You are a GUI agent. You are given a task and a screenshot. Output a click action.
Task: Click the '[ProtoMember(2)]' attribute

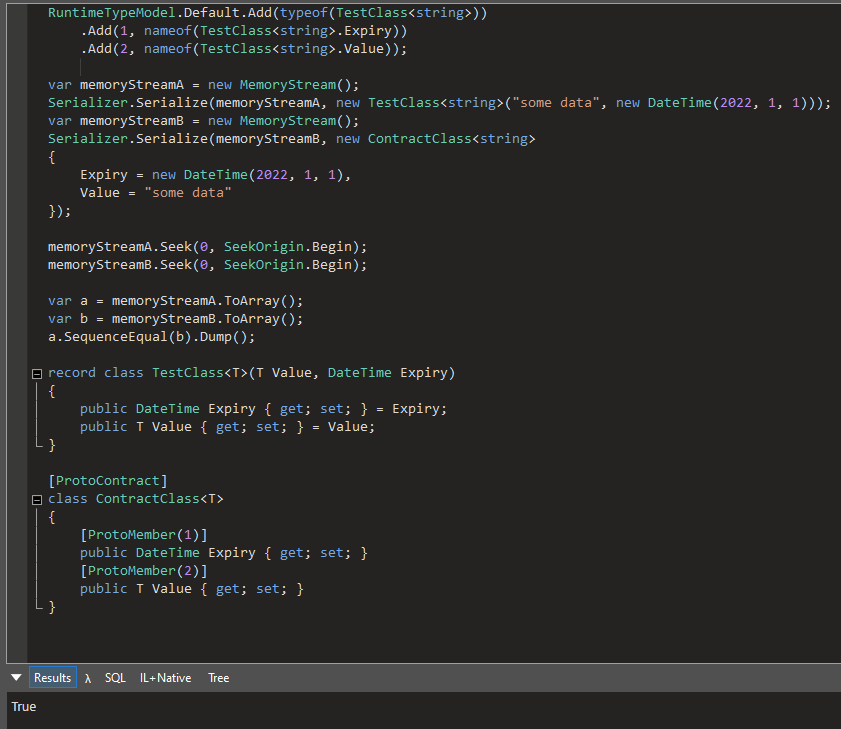click(x=144, y=571)
